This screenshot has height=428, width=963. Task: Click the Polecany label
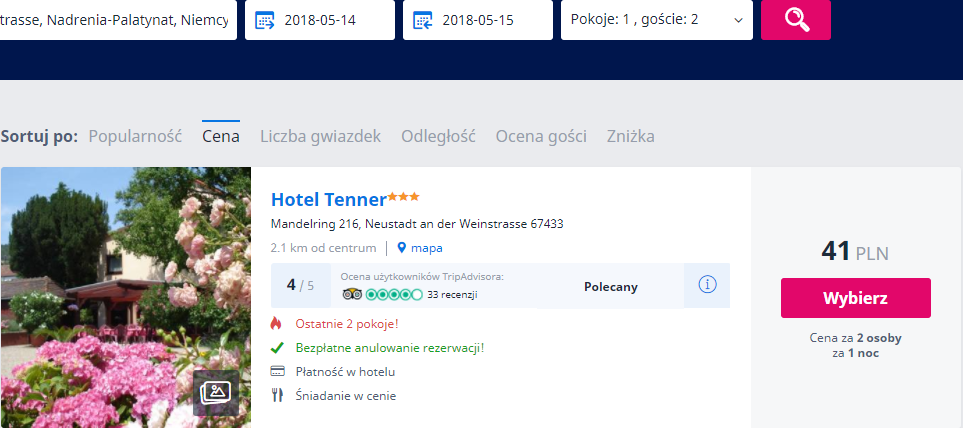610,287
